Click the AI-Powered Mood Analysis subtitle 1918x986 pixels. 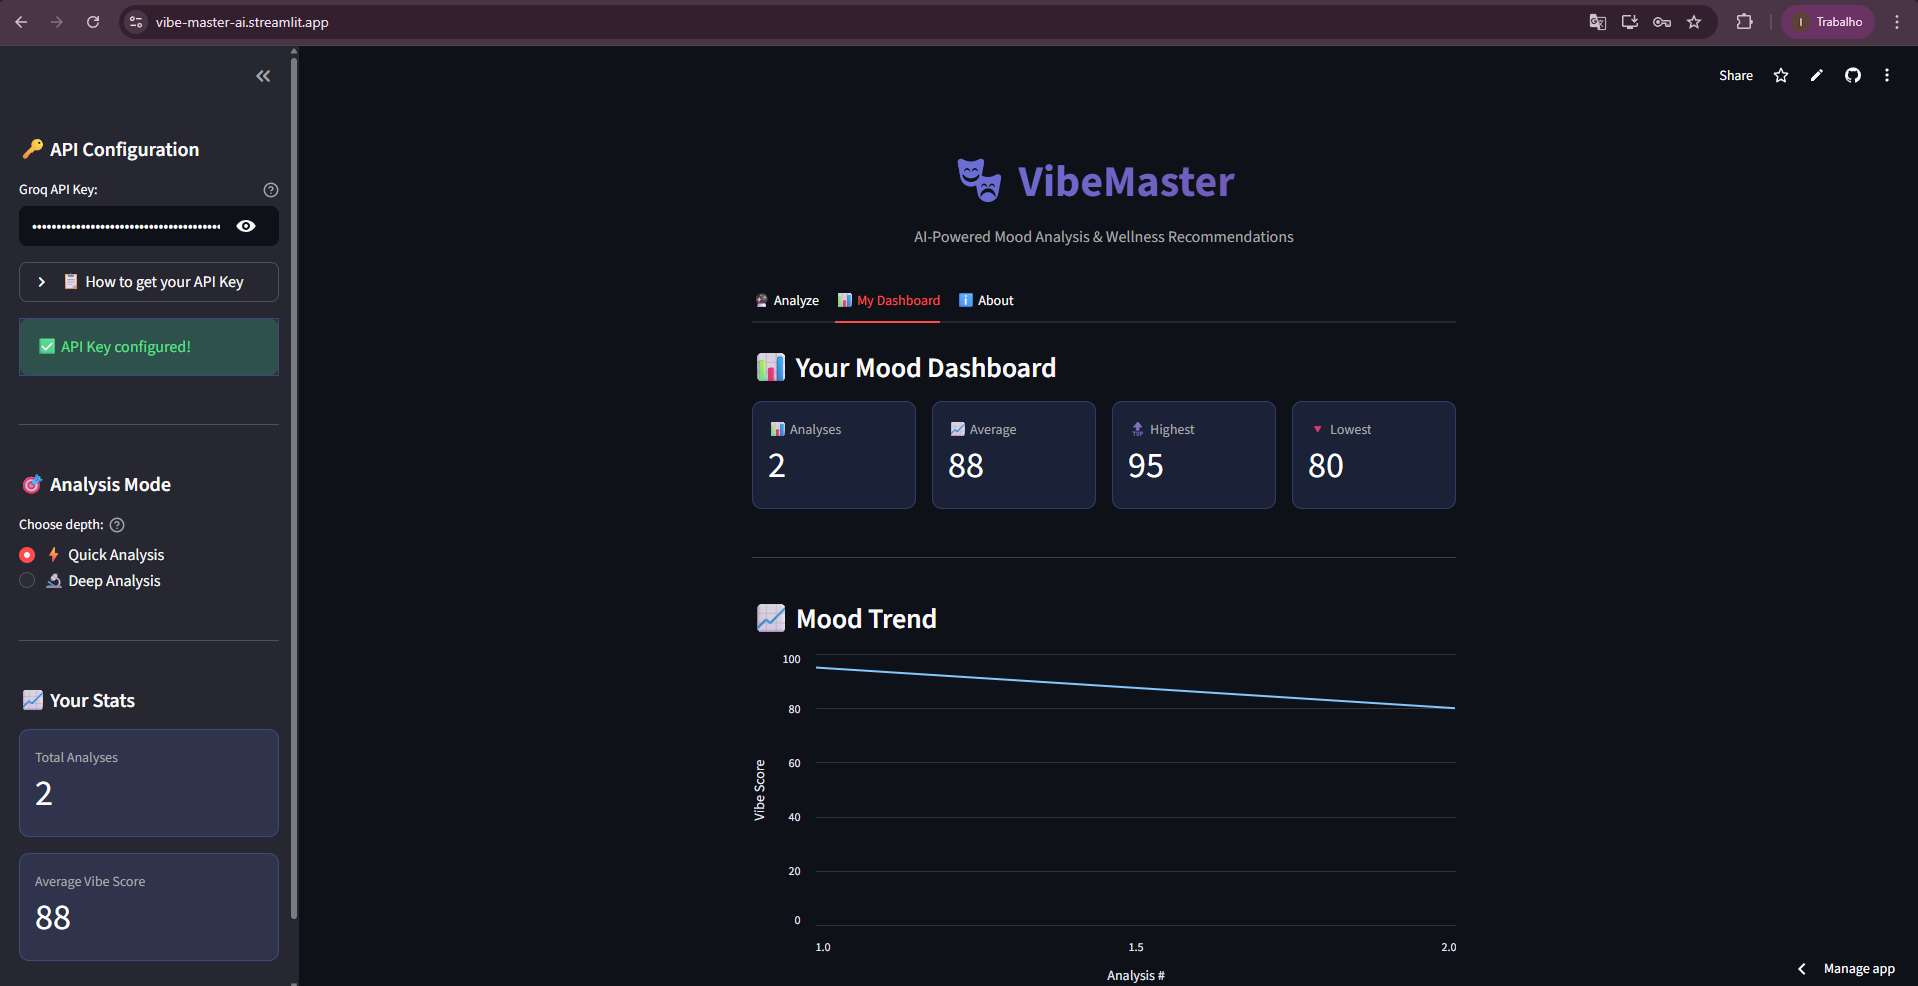coord(1104,237)
